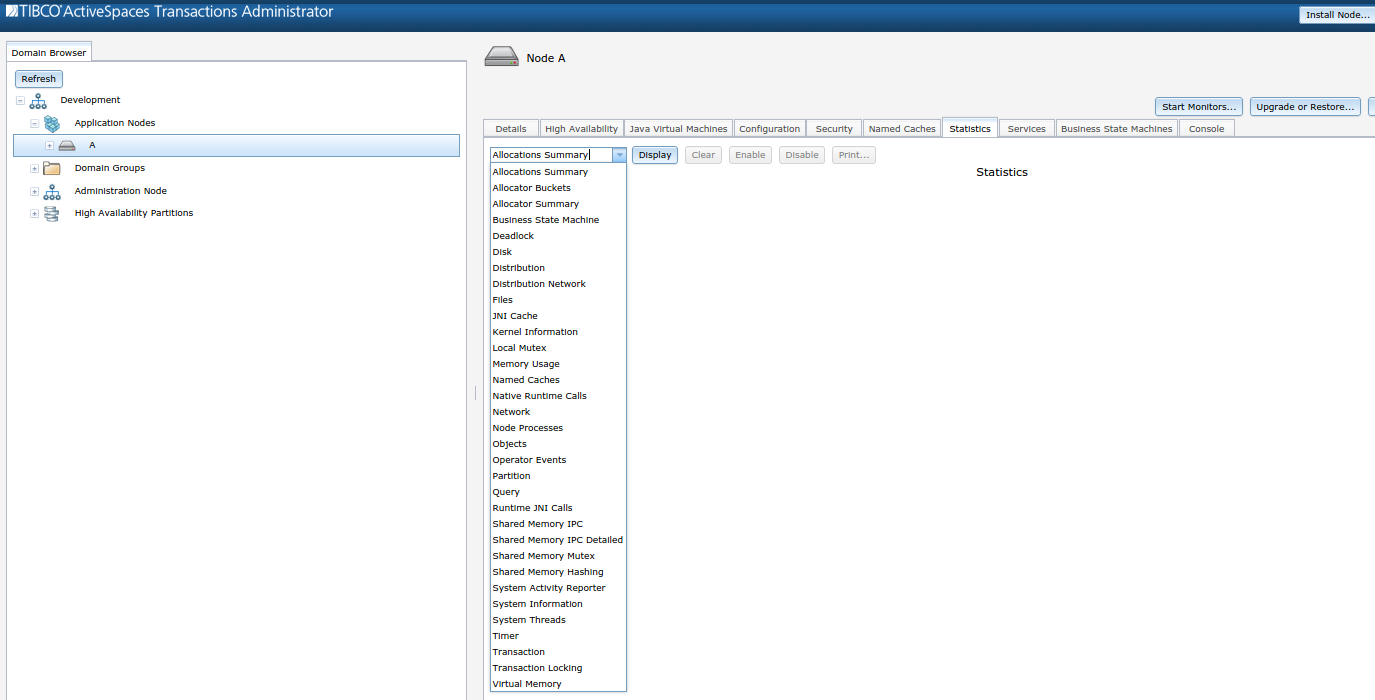The height and width of the screenshot is (700, 1375).
Task: Select the Domain Browser tab
Action: (48, 51)
